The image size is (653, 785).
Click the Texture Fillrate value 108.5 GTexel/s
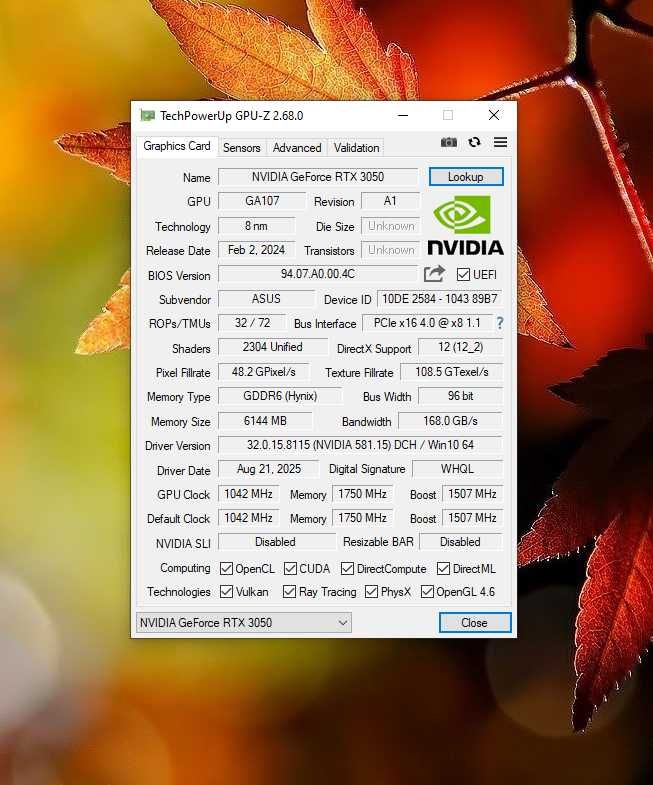pos(452,372)
